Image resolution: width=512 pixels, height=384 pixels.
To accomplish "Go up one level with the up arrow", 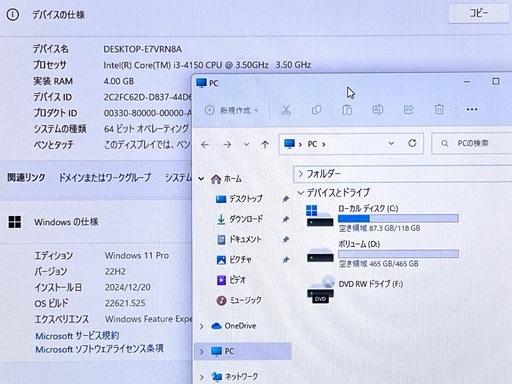I will pyautogui.click(x=265, y=144).
